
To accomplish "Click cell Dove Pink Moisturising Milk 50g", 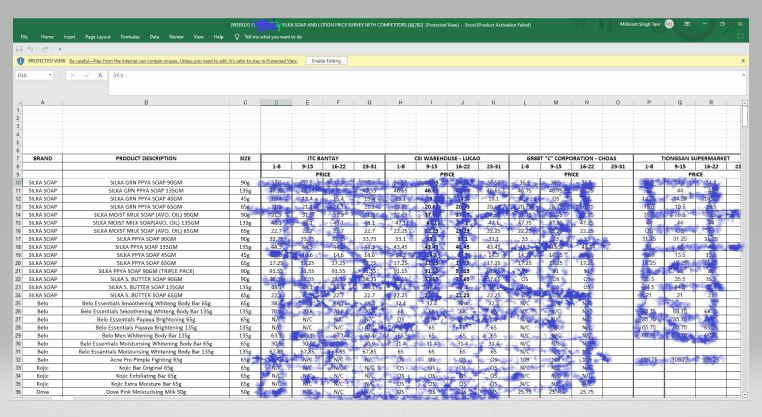I will [x=146, y=392].
